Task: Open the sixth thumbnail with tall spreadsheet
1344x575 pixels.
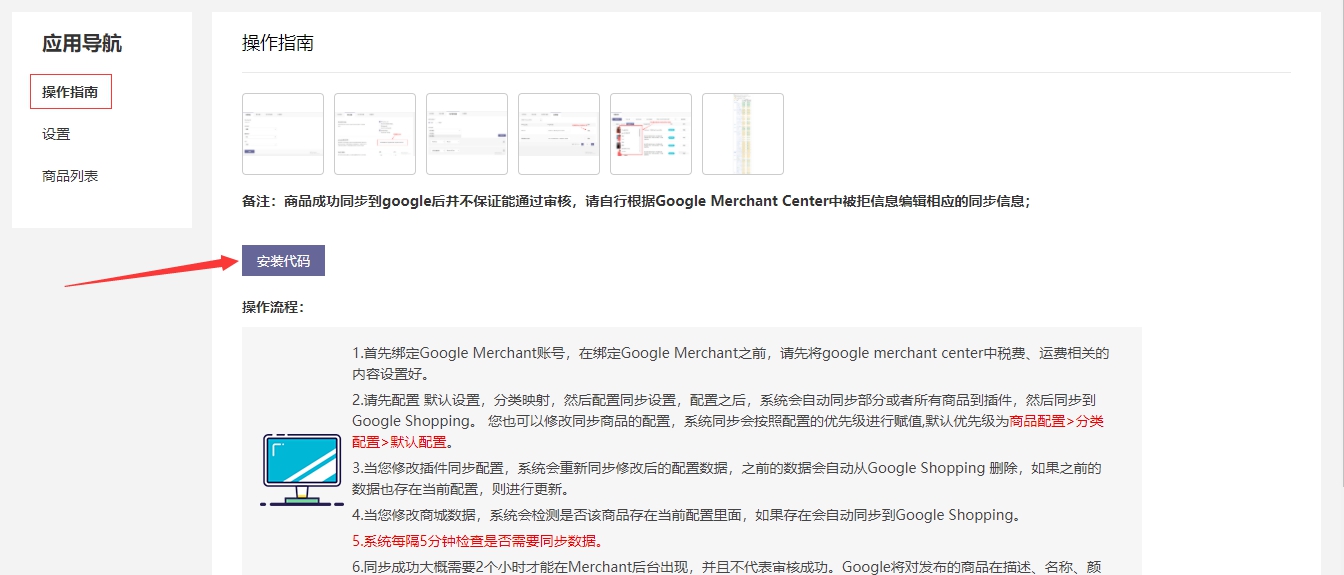Action: (x=743, y=134)
